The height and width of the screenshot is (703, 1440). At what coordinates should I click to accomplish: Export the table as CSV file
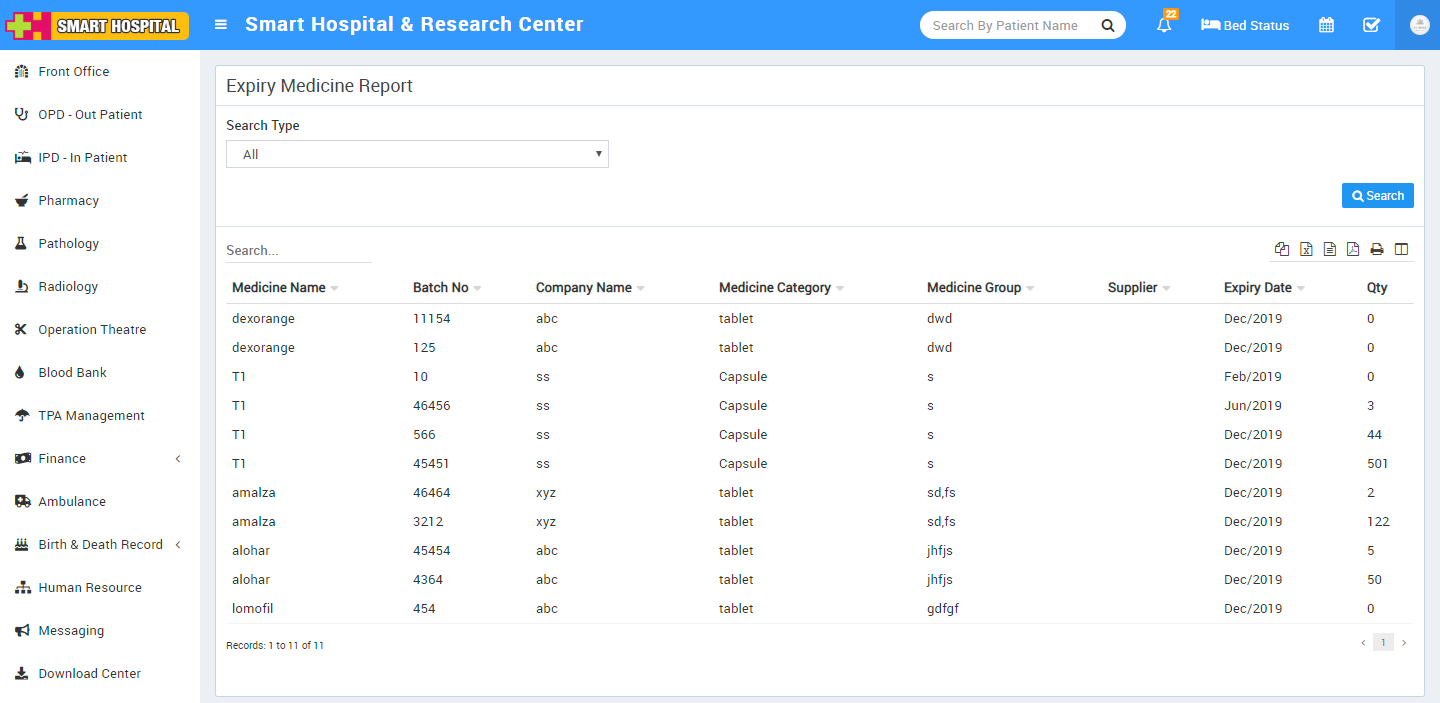tap(1330, 249)
